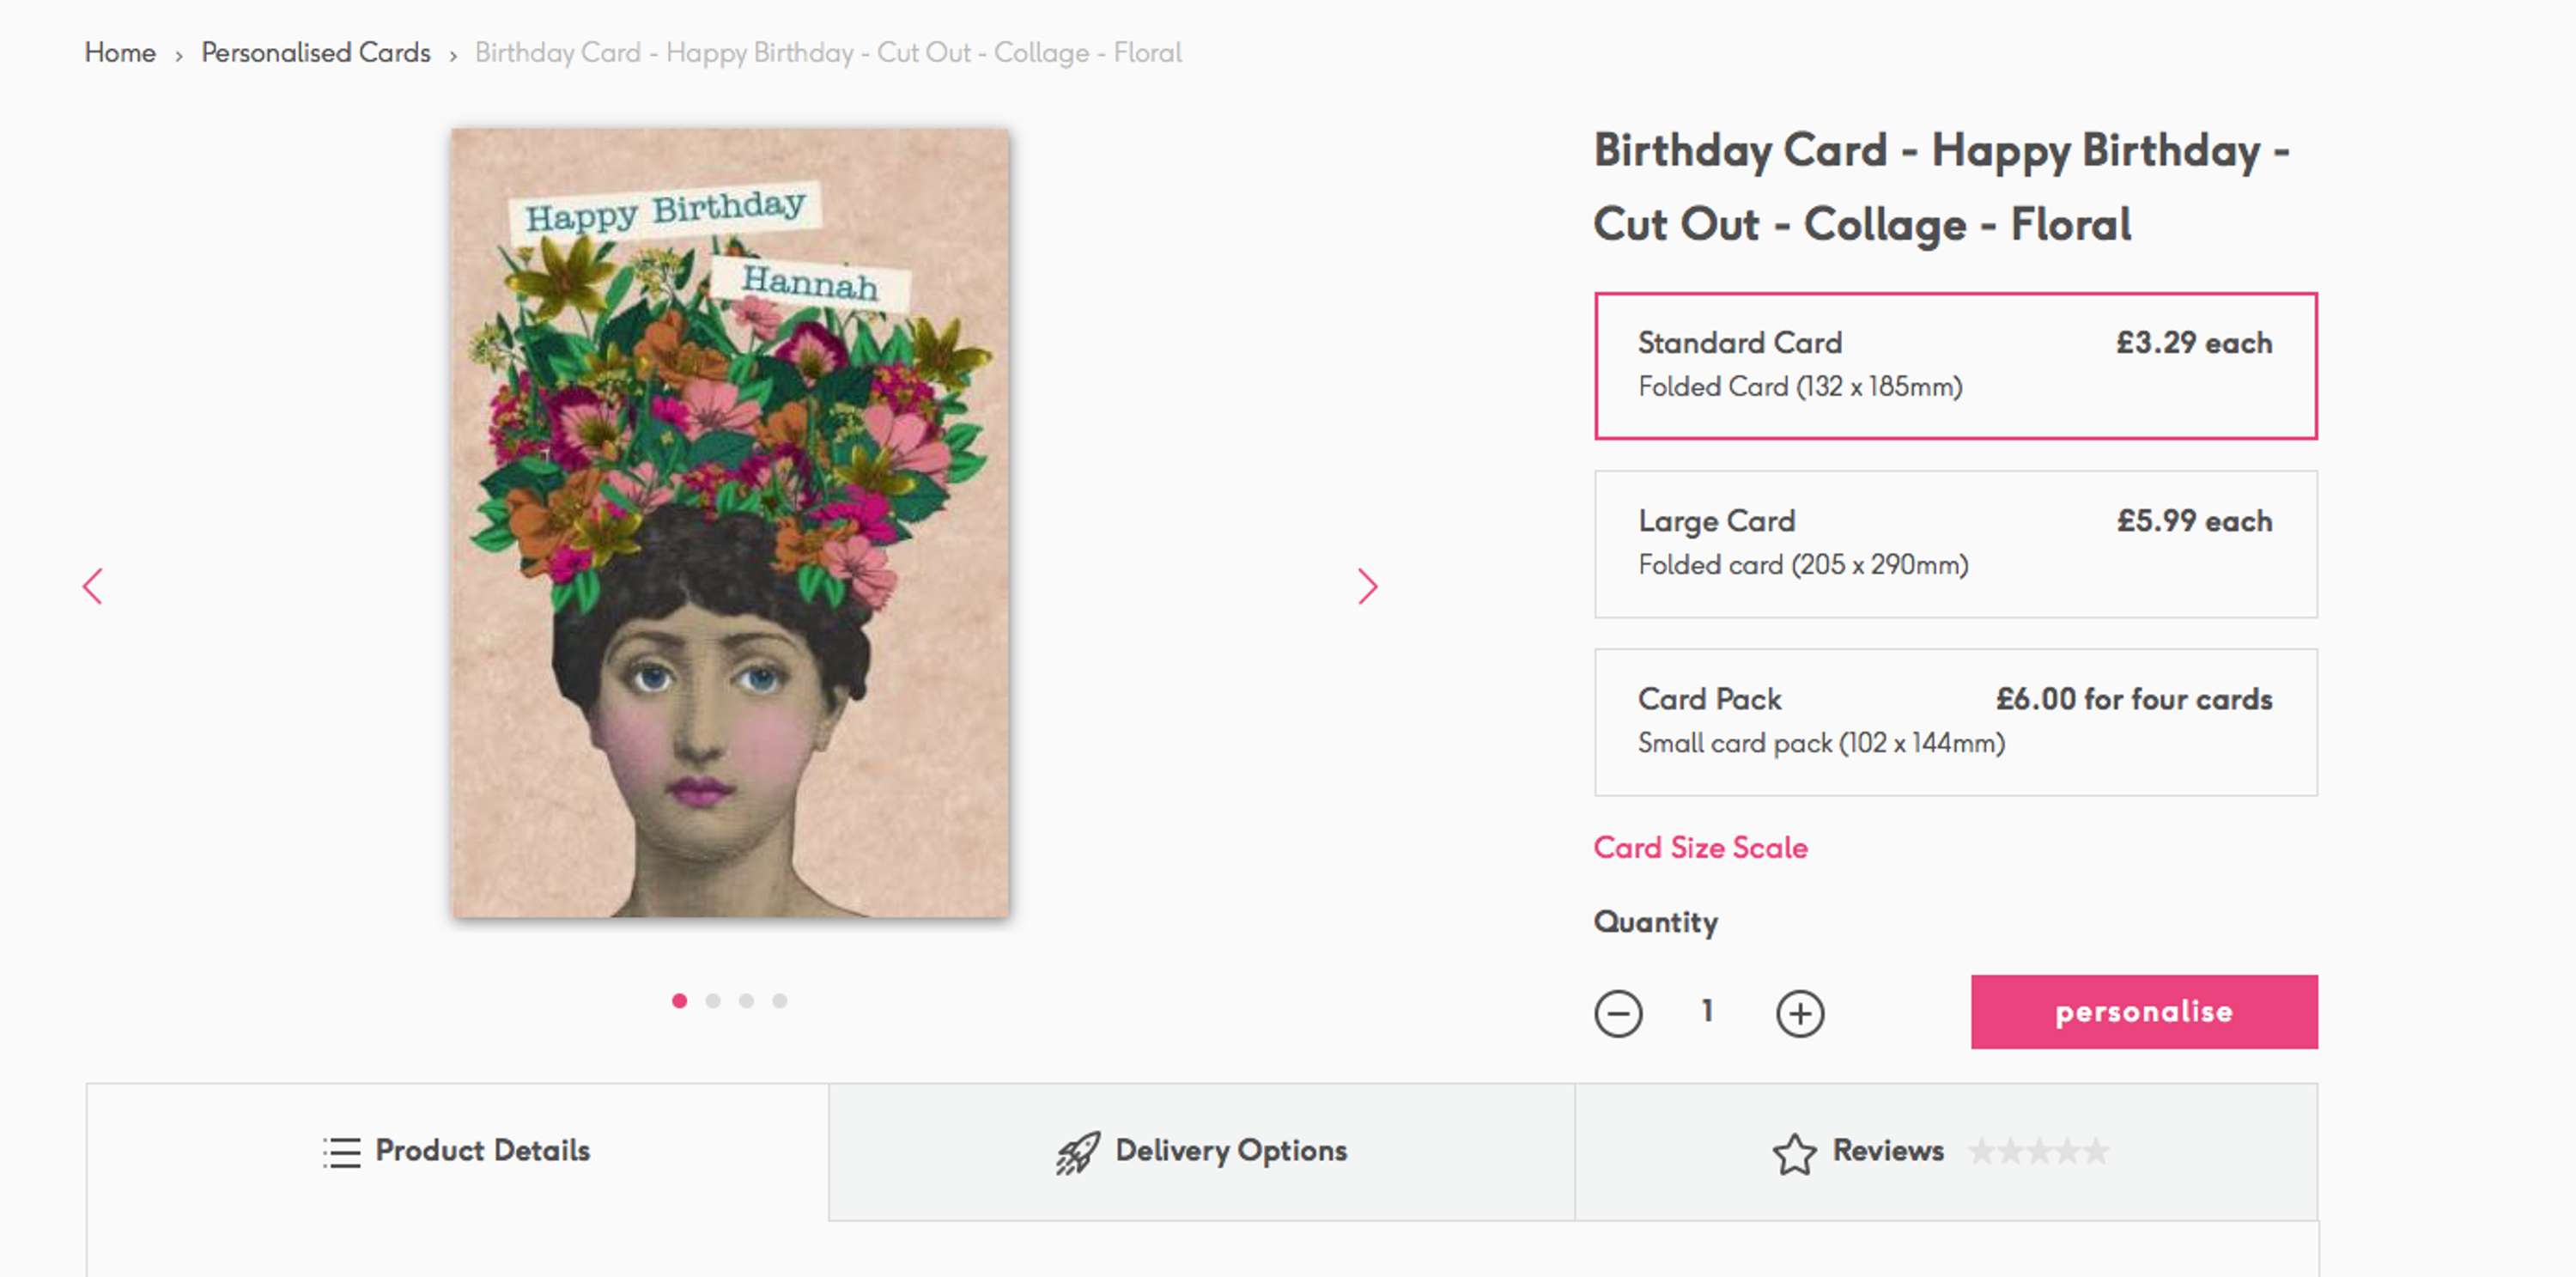Switch to the Delivery Options tab
The image size is (2576, 1277).
coord(1201,1151)
